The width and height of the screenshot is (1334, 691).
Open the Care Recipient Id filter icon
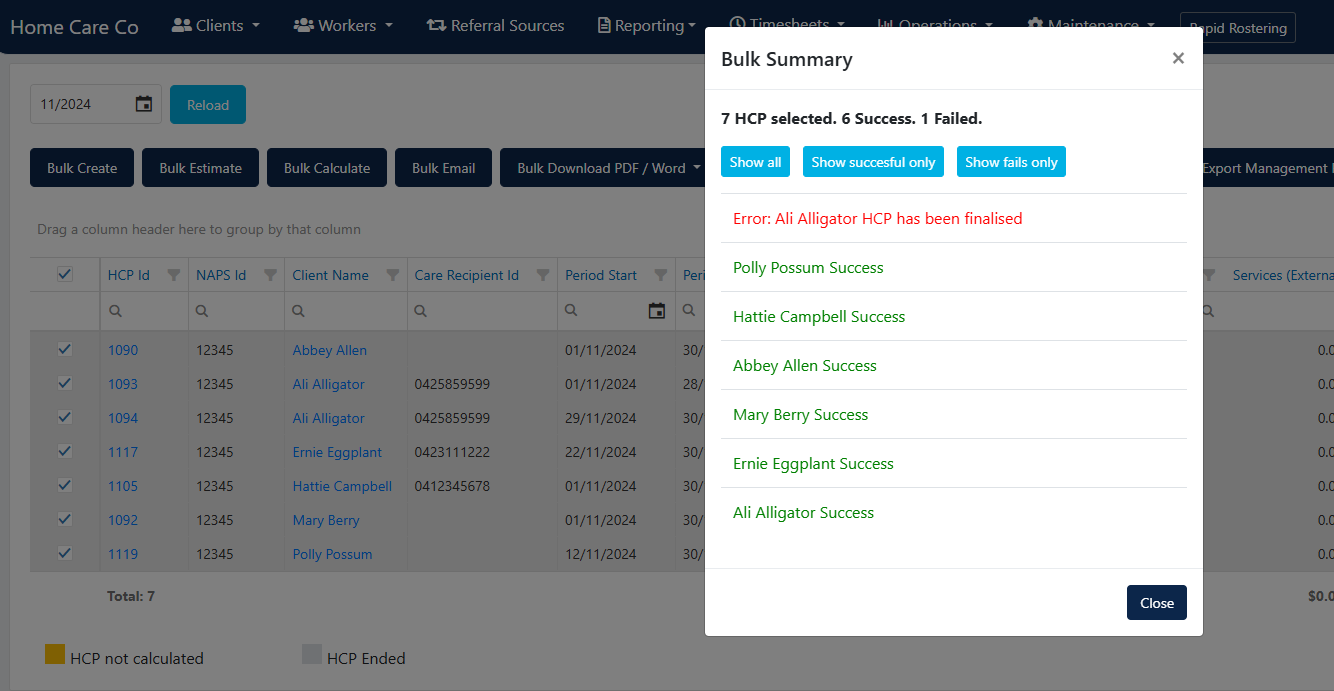[543, 275]
